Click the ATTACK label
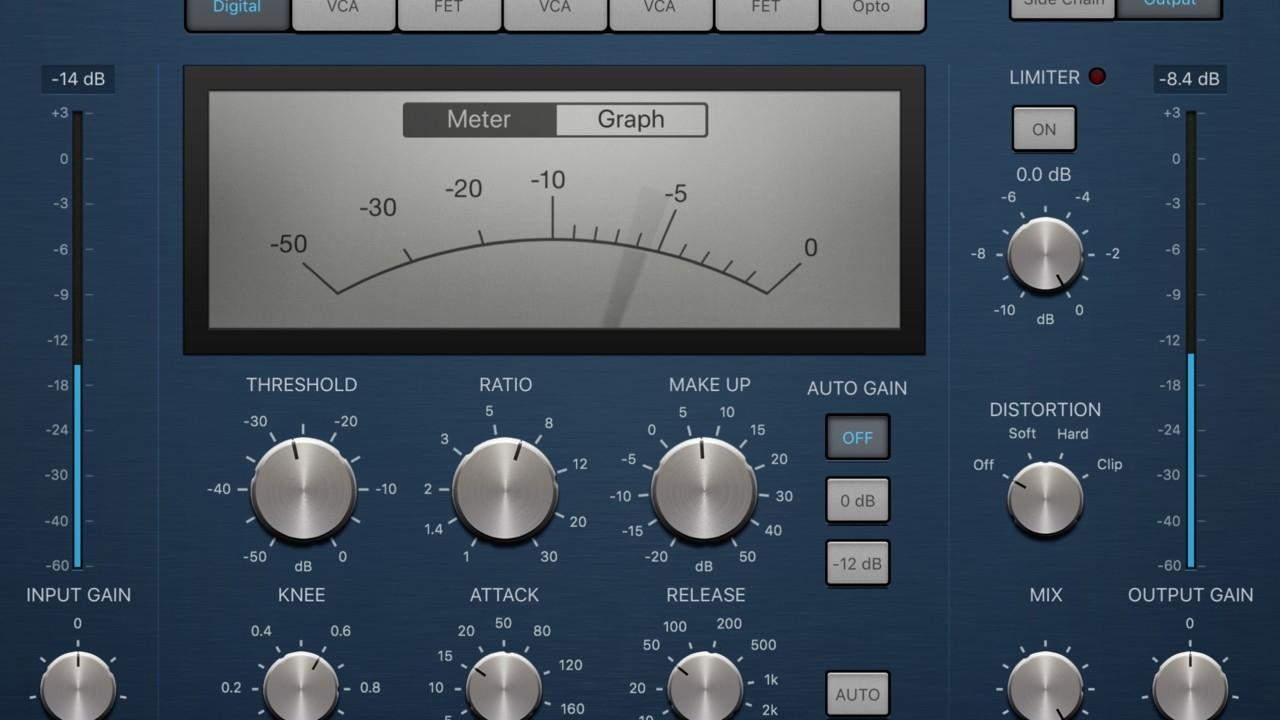Image resolution: width=1280 pixels, height=720 pixels. pos(505,595)
